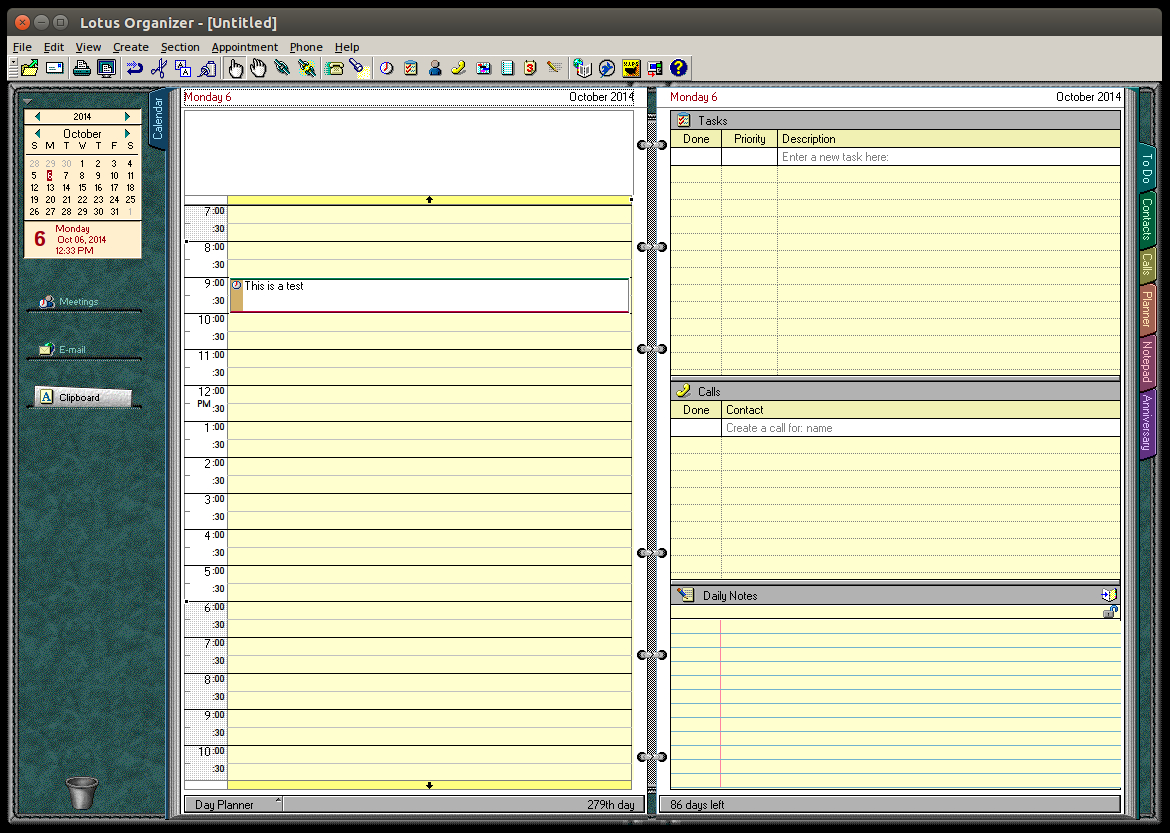This screenshot has width=1170, height=833.
Task: Open the Day Planner view selector
Action: coord(233,804)
